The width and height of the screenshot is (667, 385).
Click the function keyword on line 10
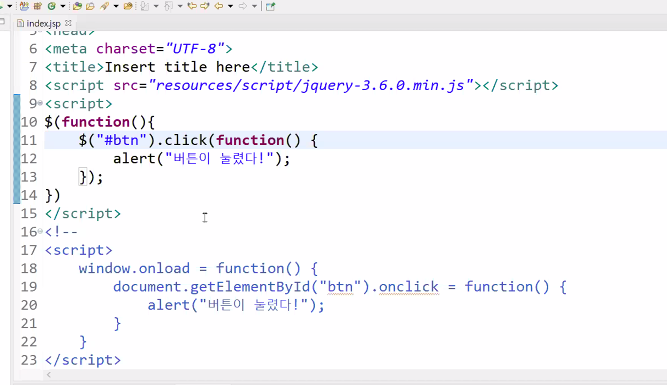pos(96,122)
